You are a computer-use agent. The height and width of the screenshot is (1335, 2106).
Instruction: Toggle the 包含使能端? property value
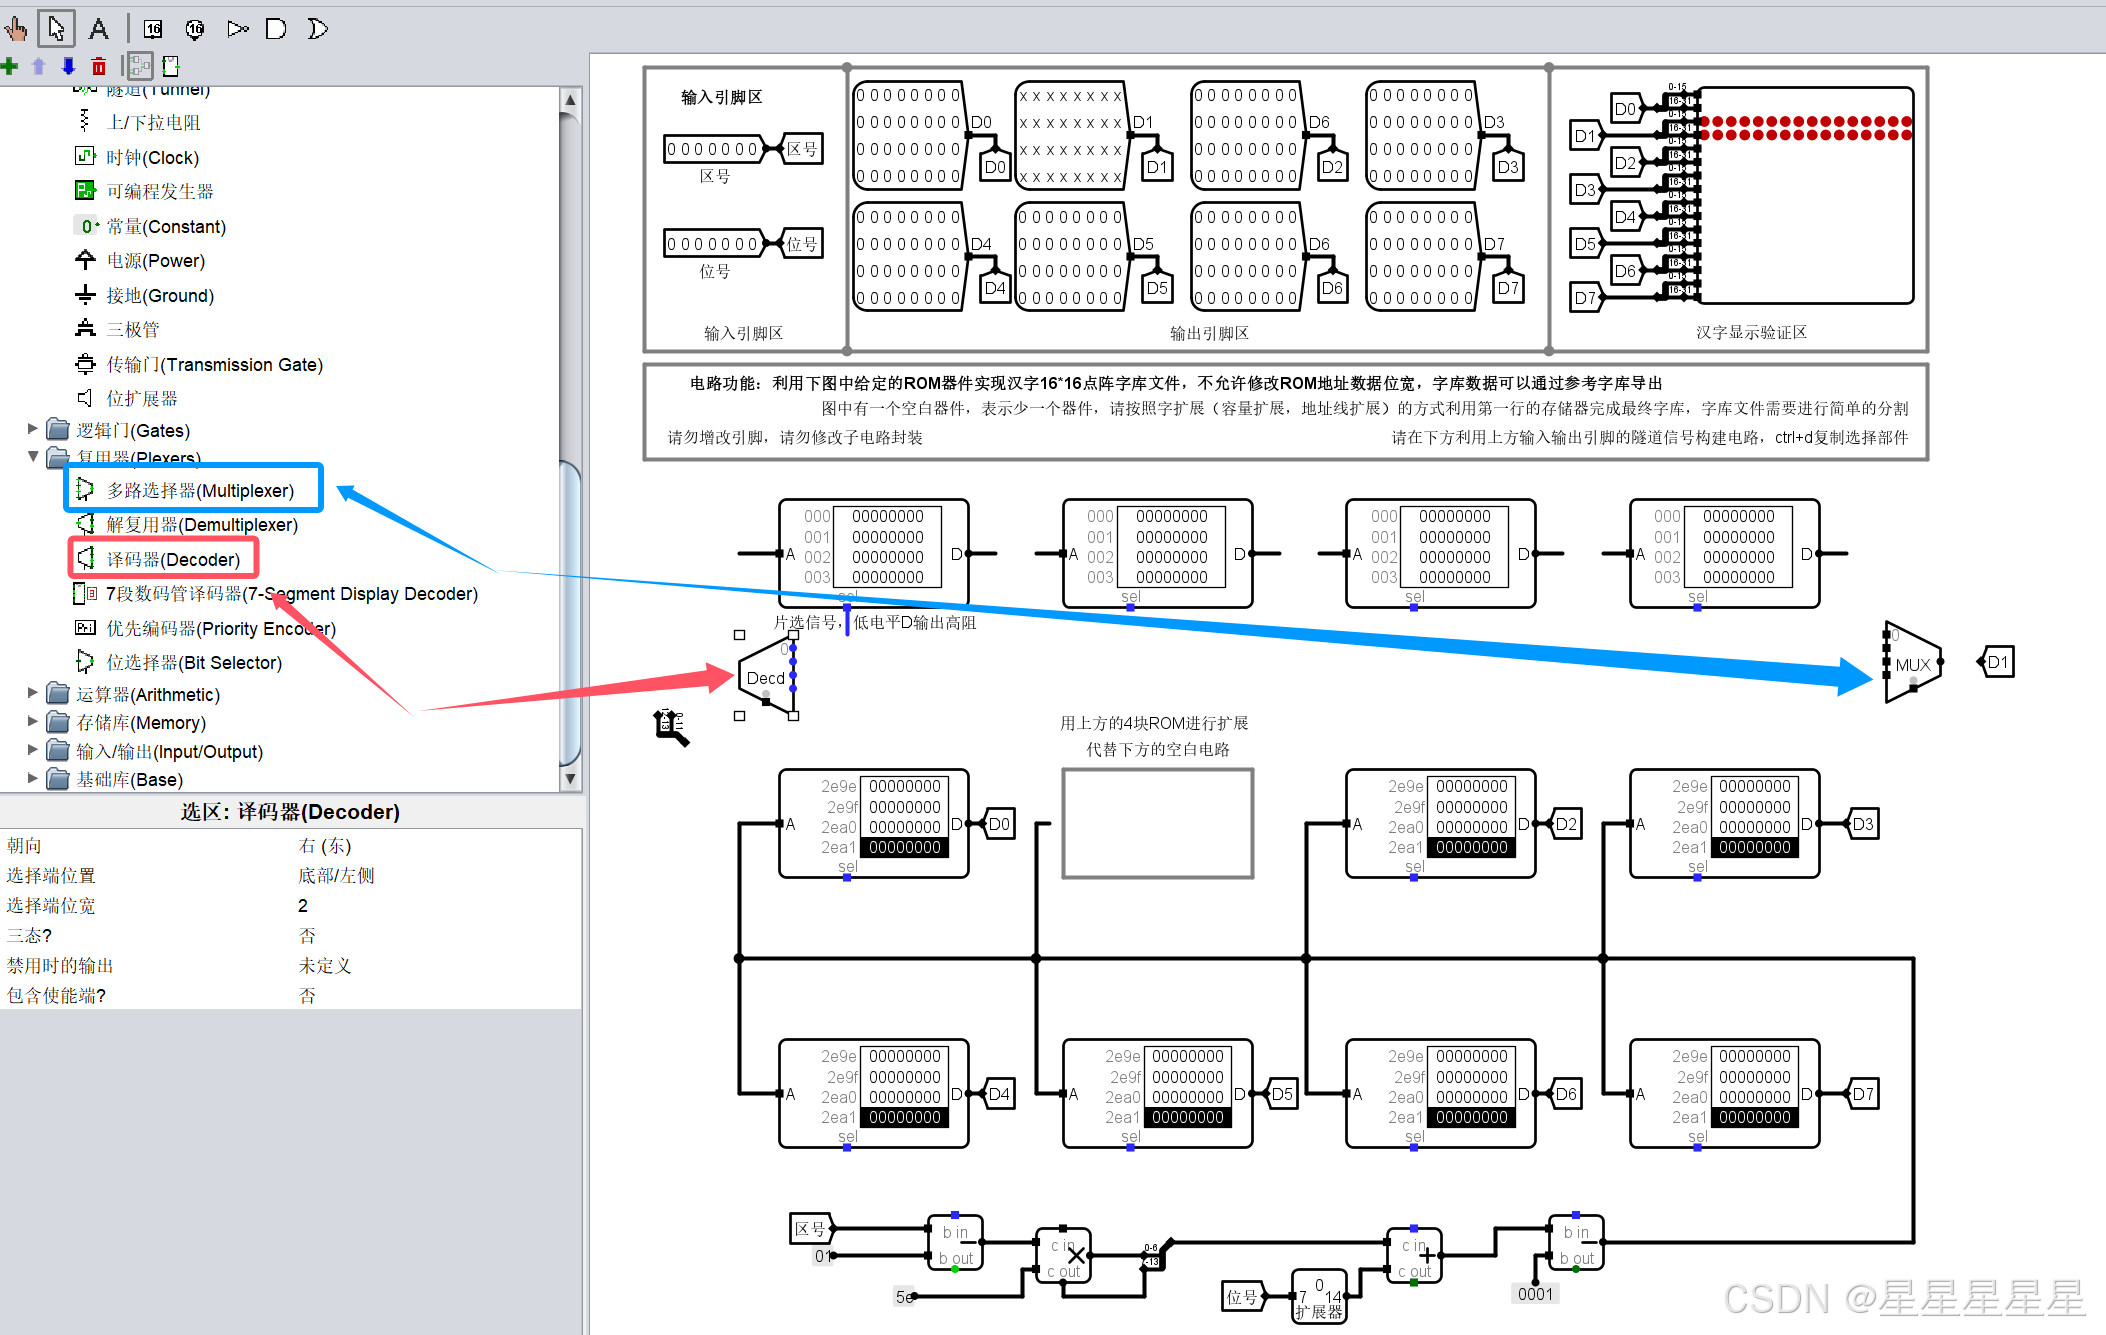point(307,996)
